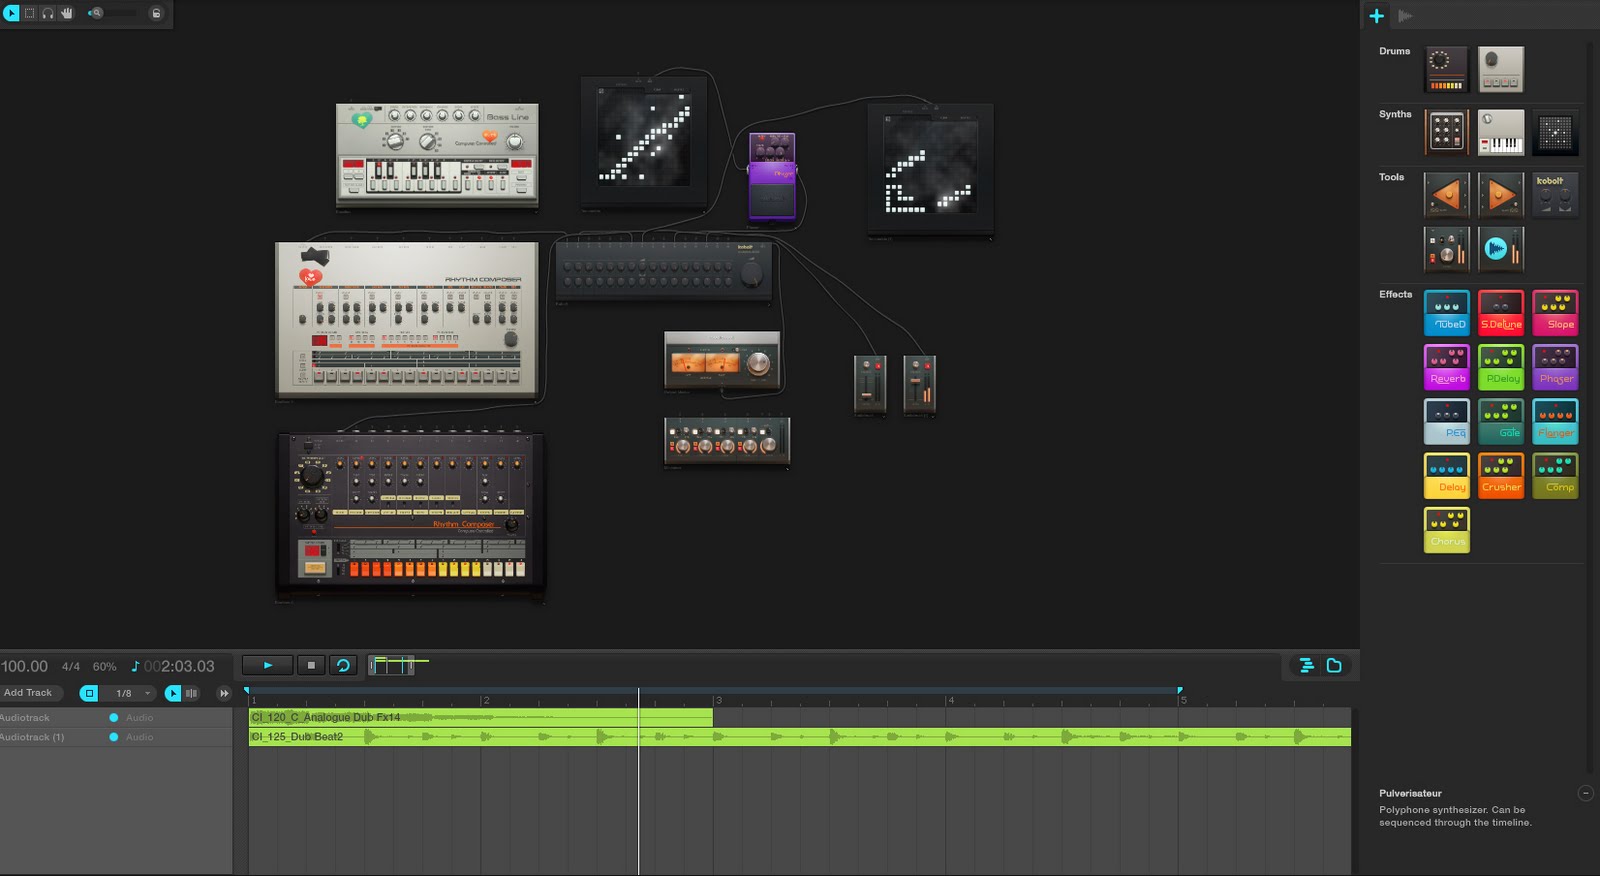Viewport: 1600px width, 876px height.
Task: Select the arrow pointer tool
Action: [11, 13]
